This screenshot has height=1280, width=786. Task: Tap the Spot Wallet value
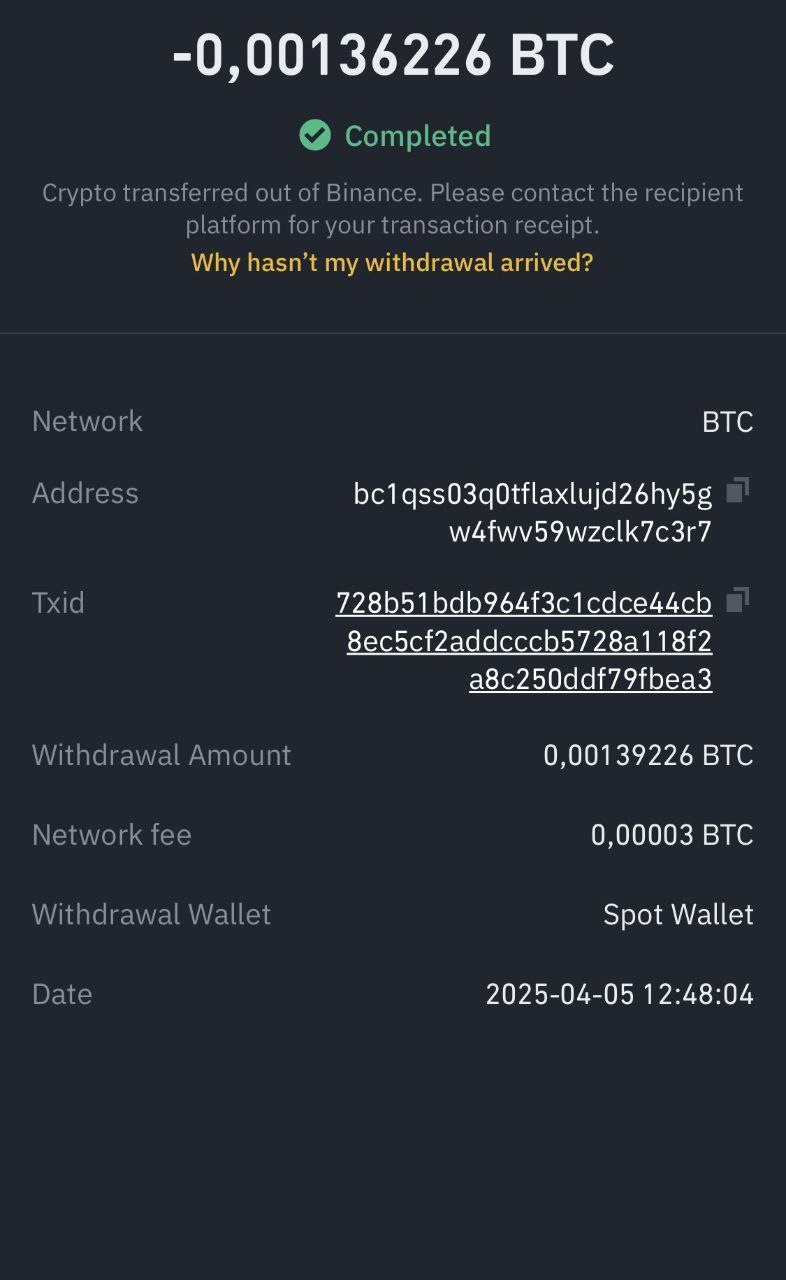tap(678, 915)
